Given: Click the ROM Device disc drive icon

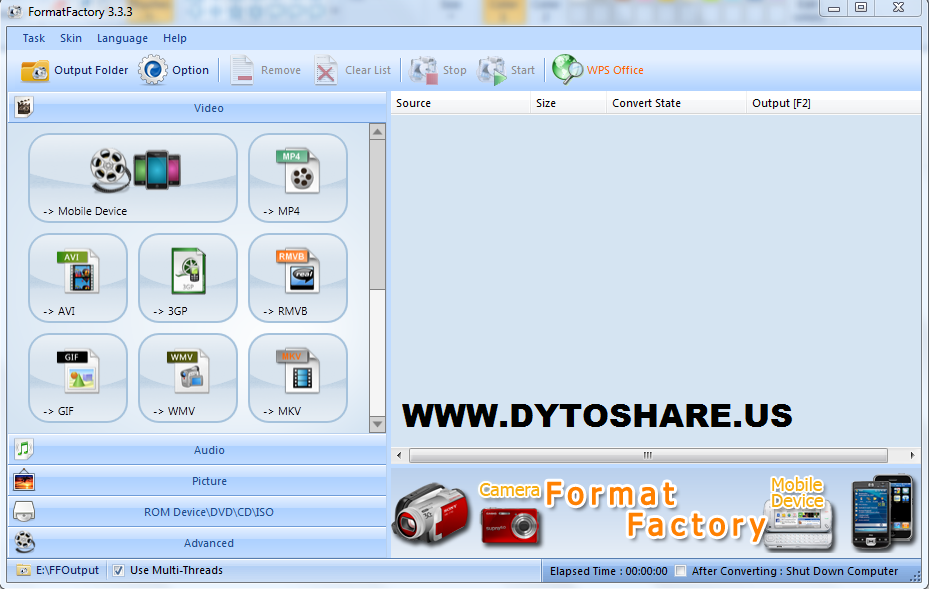Looking at the screenshot, I should tap(24, 511).
